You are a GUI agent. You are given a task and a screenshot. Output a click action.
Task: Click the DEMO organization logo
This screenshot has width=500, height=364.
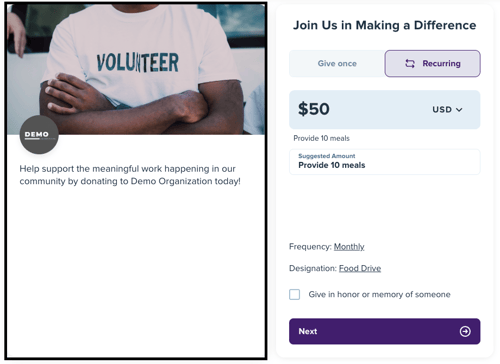pyautogui.click(x=39, y=135)
